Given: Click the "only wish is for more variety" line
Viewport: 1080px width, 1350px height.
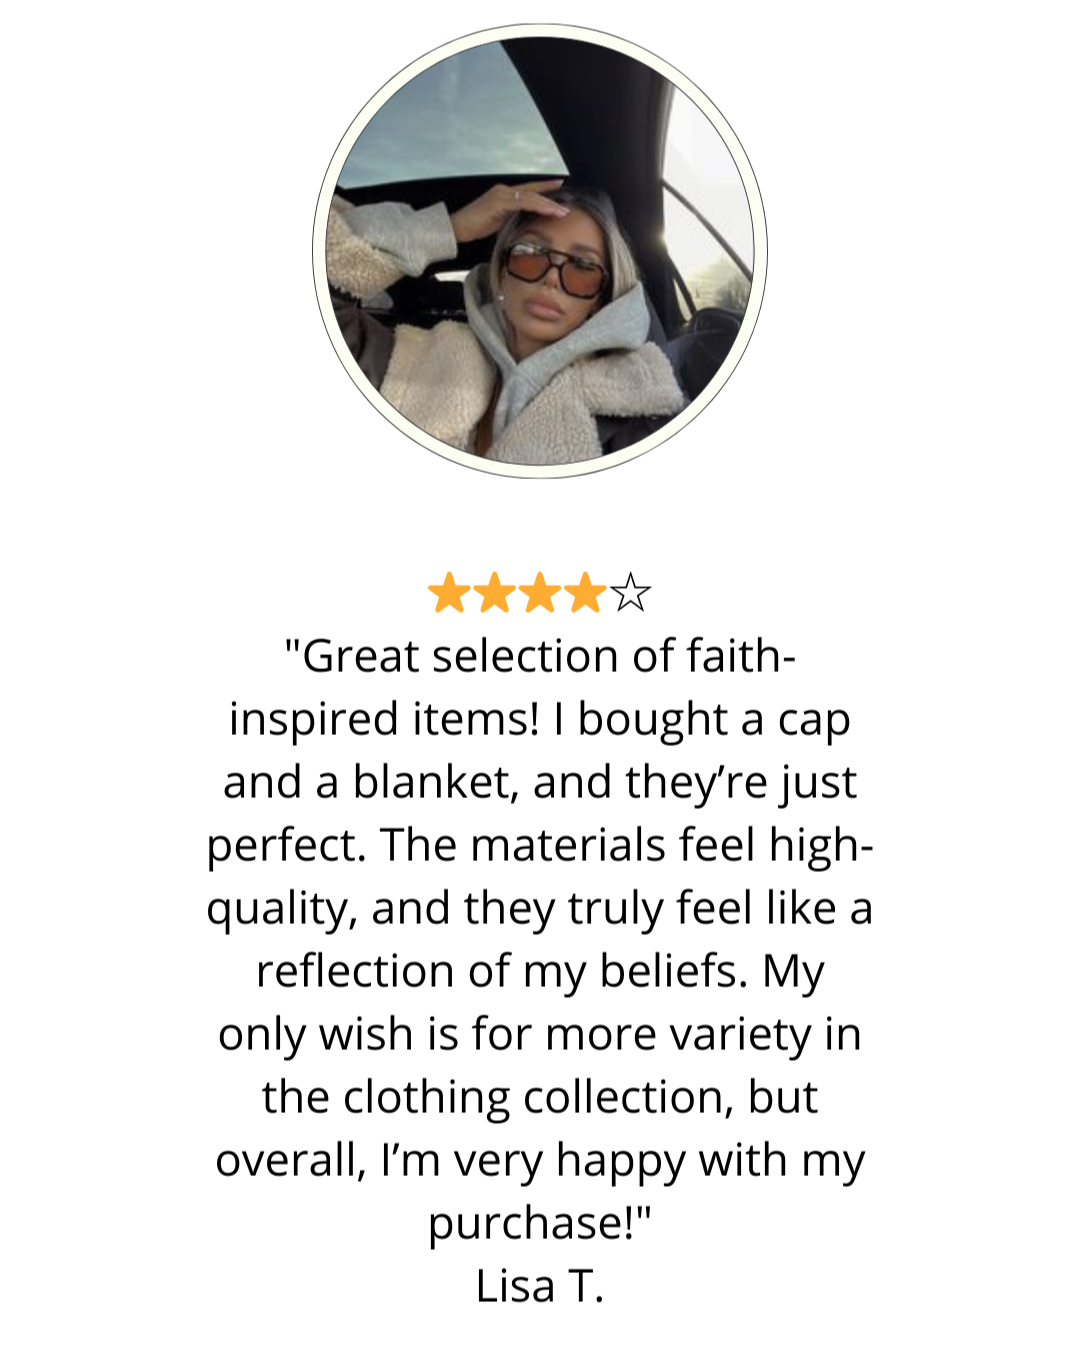Looking at the screenshot, I should tap(540, 1035).
